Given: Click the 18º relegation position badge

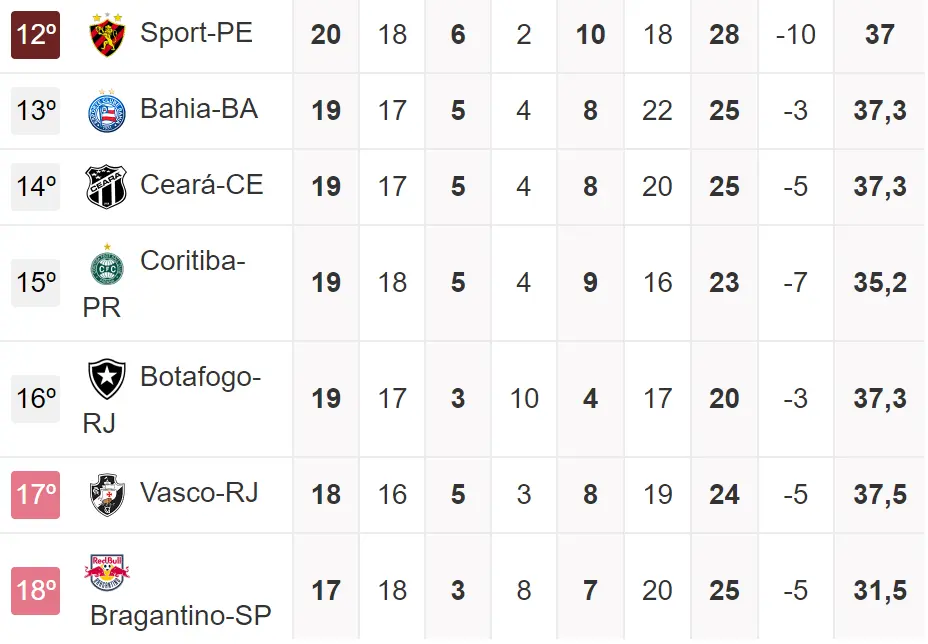Looking at the screenshot, I should point(36,591).
